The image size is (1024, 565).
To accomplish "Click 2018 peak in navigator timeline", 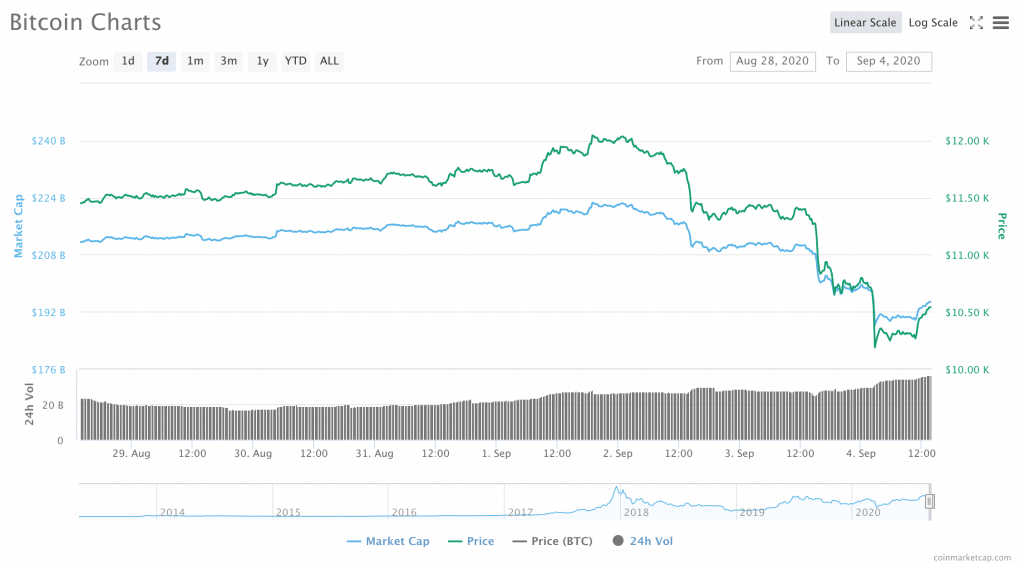I will 618,492.
